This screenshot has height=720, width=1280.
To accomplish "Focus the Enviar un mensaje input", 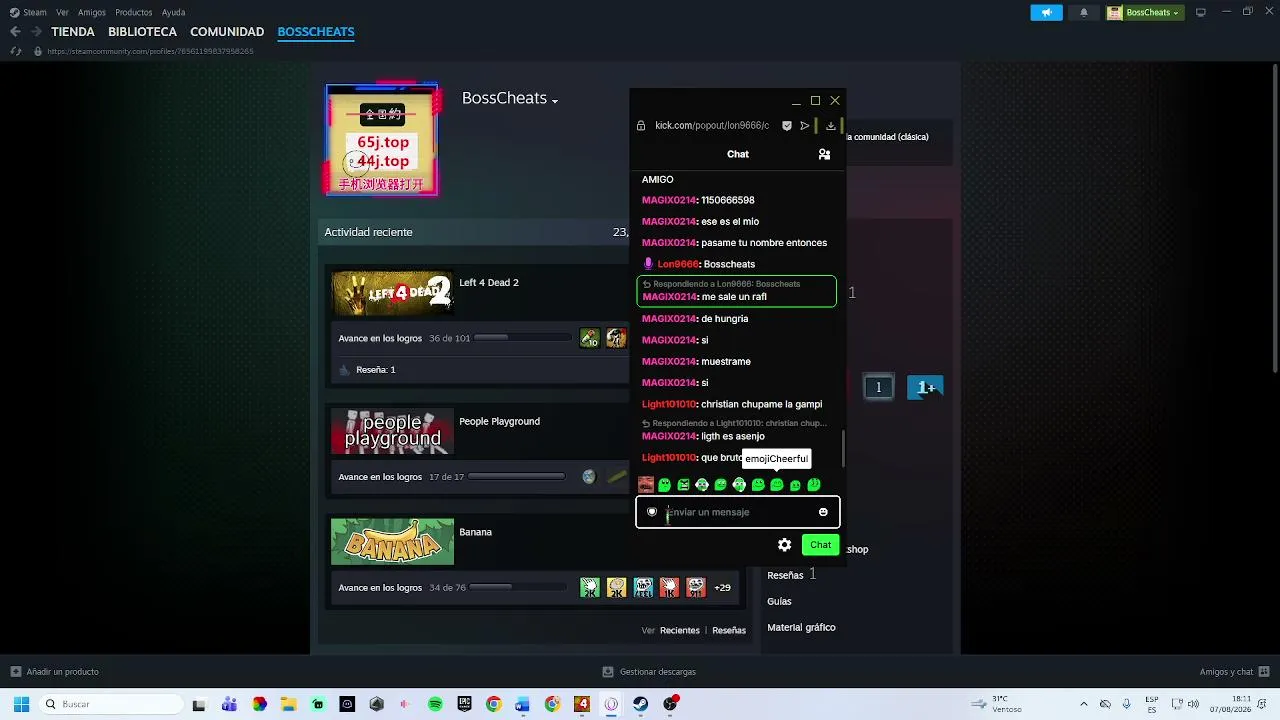I will (x=737, y=512).
